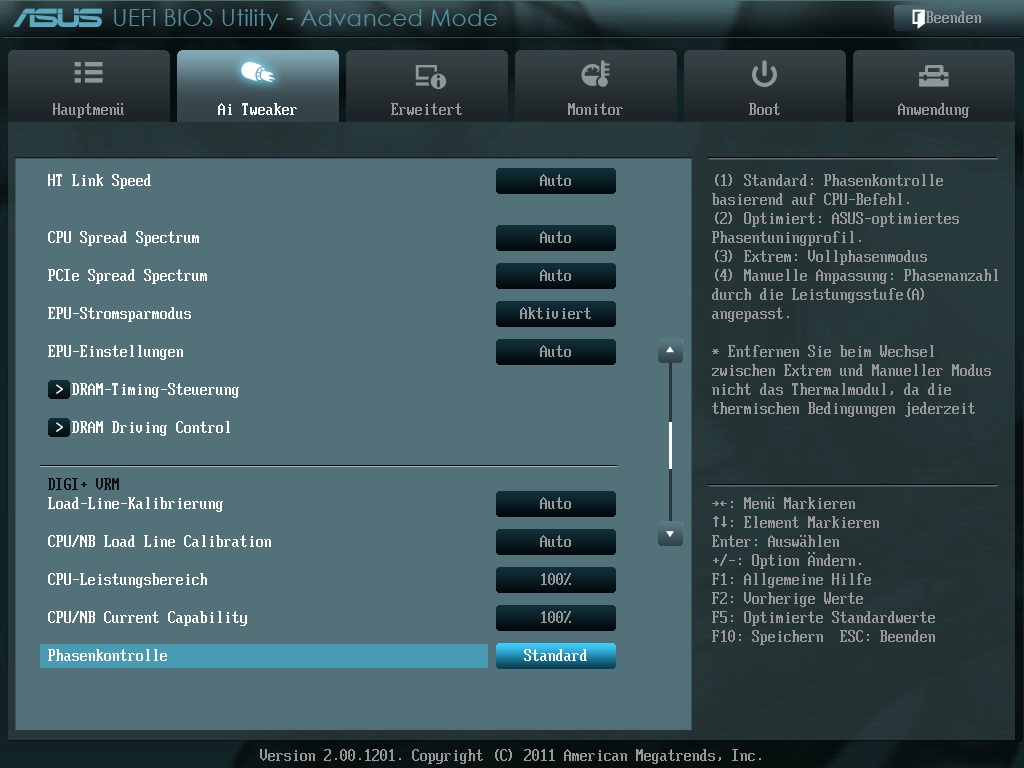Click the version copyright footer text
The image size is (1024, 768).
(x=511, y=756)
